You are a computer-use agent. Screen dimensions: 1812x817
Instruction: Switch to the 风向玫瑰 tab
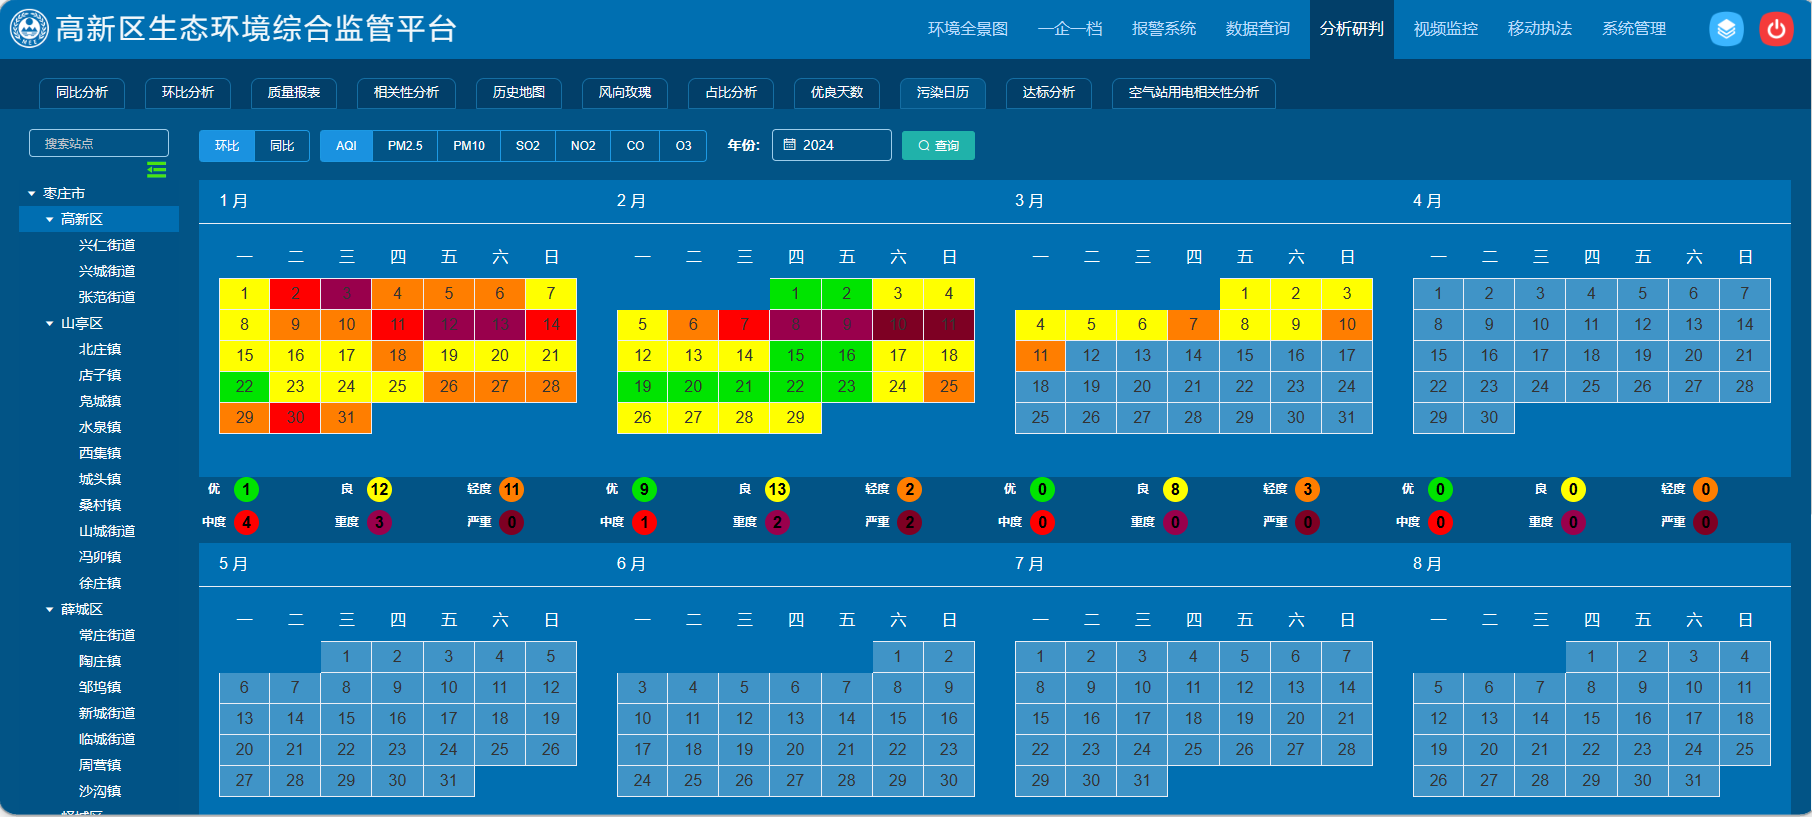(625, 92)
